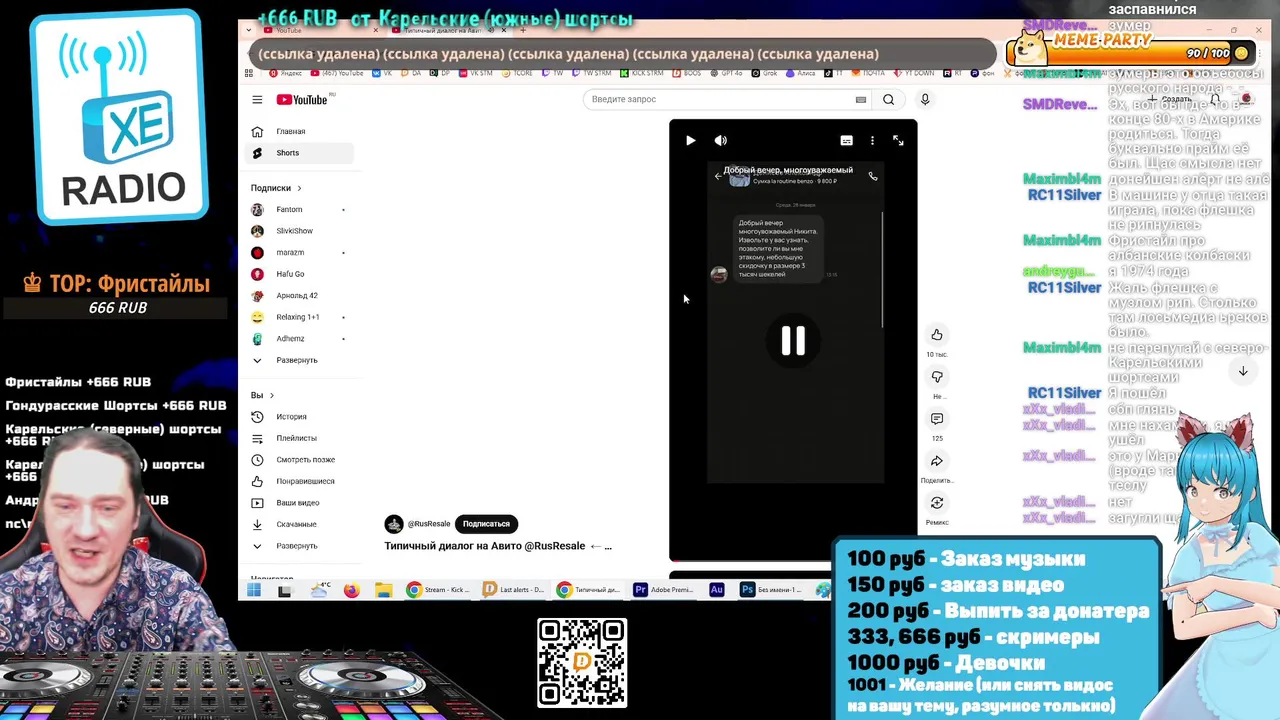Open the GPT 4o bookmark
Screen dimensions: 1280x720
coord(727,73)
